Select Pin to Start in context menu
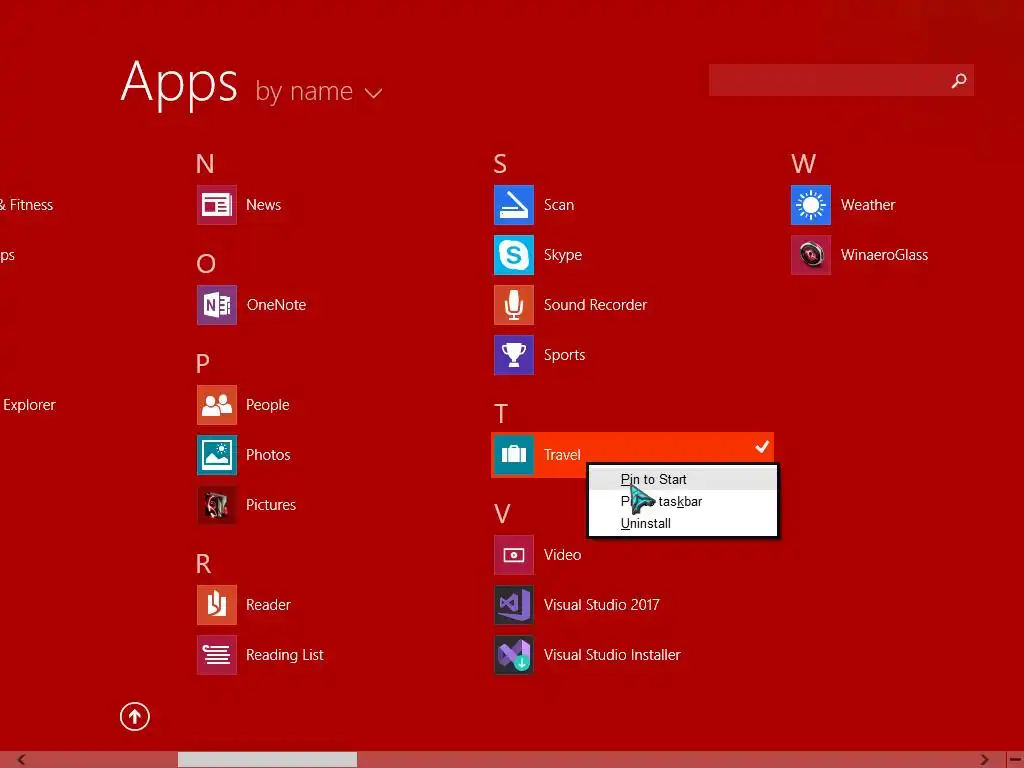Screen dimensions: 1024x768 tap(683, 479)
